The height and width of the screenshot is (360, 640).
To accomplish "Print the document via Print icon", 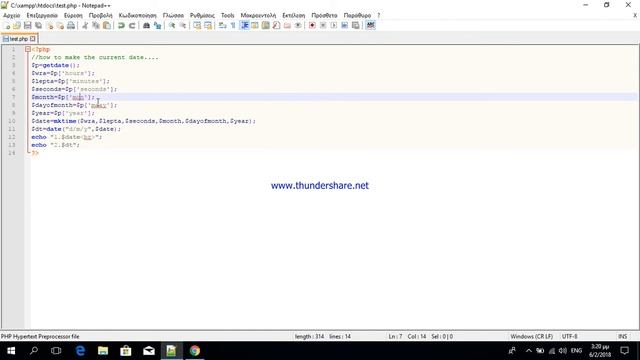I will pos(71,25).
